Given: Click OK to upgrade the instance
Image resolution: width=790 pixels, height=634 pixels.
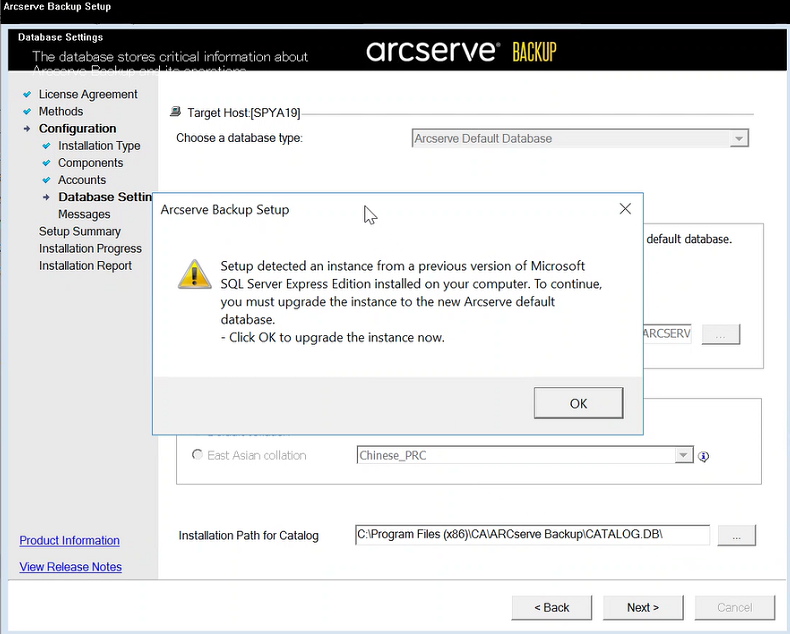Looking at the screenshot, I should pos(578,403).
